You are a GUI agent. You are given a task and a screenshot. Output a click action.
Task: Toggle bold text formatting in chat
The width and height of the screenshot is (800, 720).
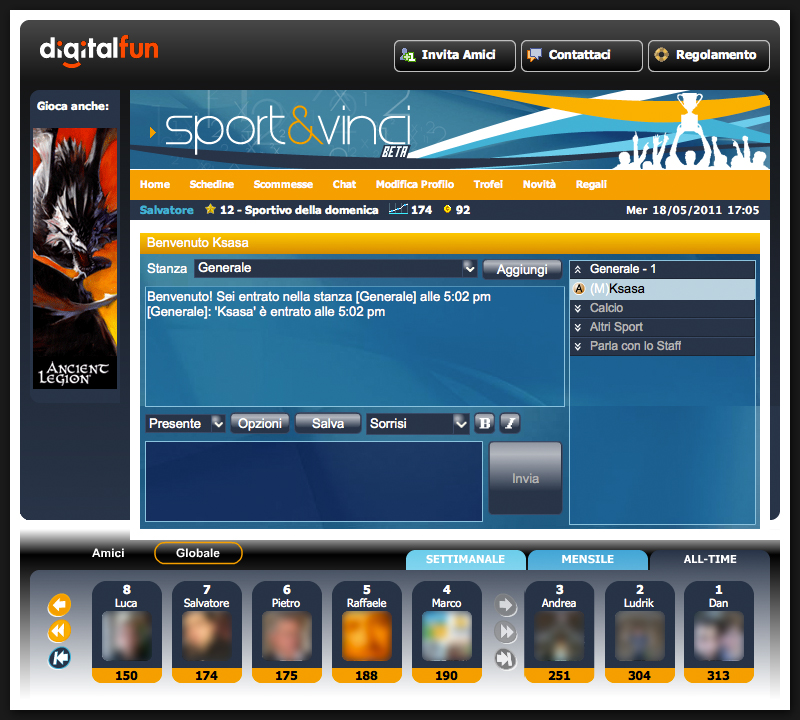pyautogui.click(x=485, y=423)
